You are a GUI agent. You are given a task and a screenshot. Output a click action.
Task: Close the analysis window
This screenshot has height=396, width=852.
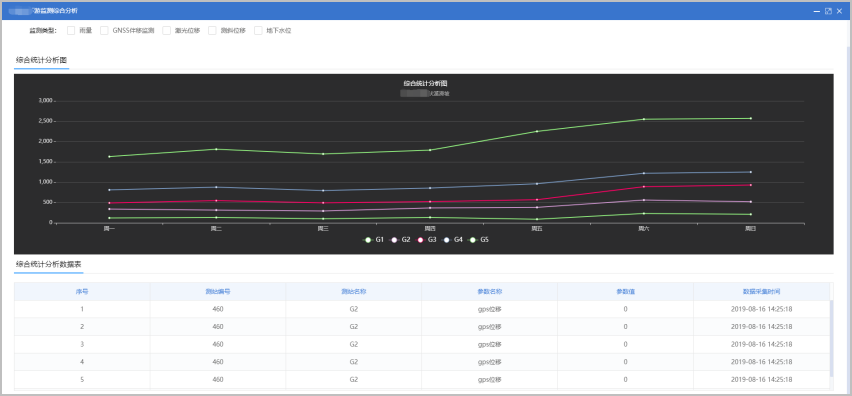pos(840,11)
